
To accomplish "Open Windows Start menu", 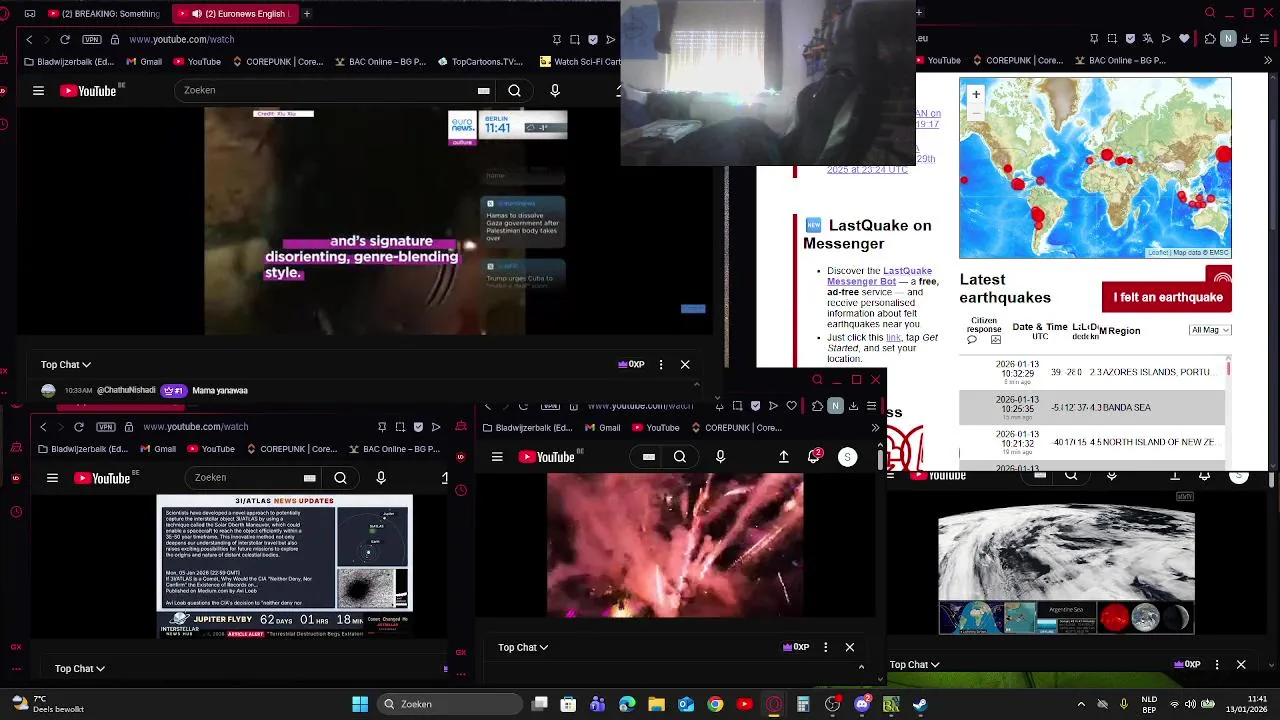I will point(360,704).
